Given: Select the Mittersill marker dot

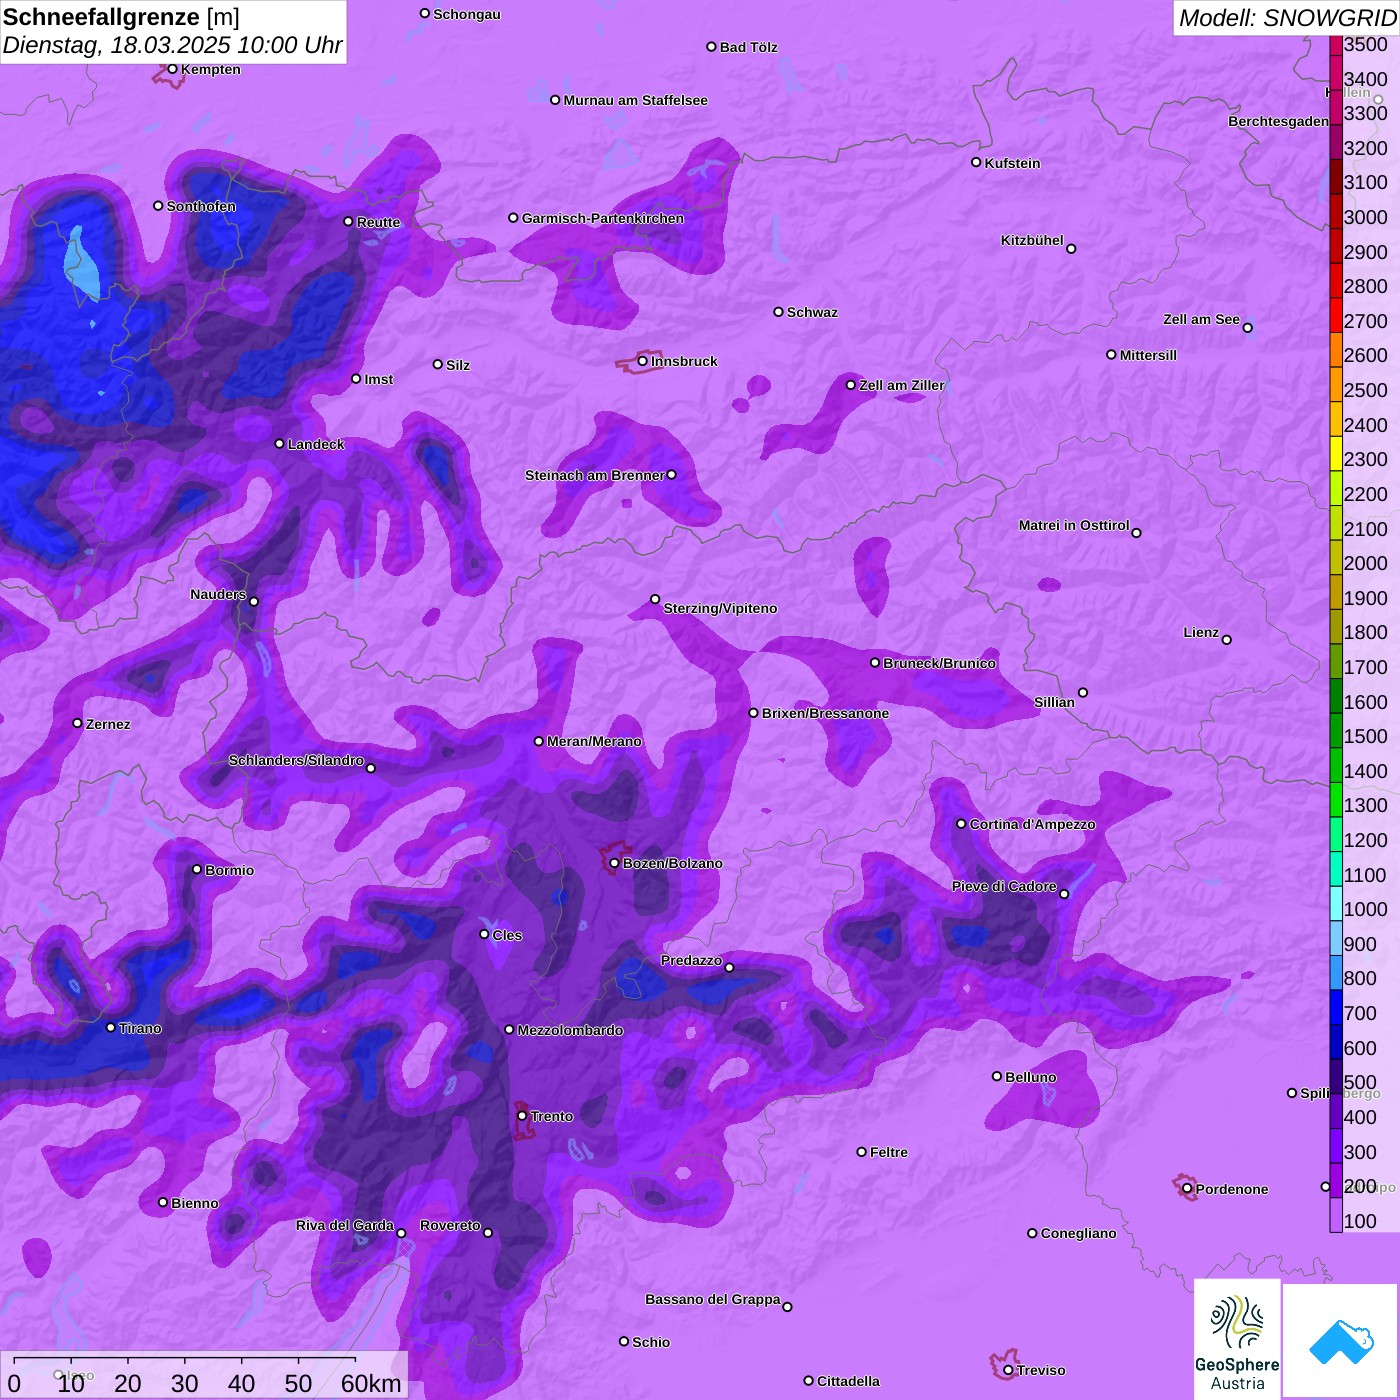Looking at the screenshot, I should pyautogui.click(x=1111, y=354).
